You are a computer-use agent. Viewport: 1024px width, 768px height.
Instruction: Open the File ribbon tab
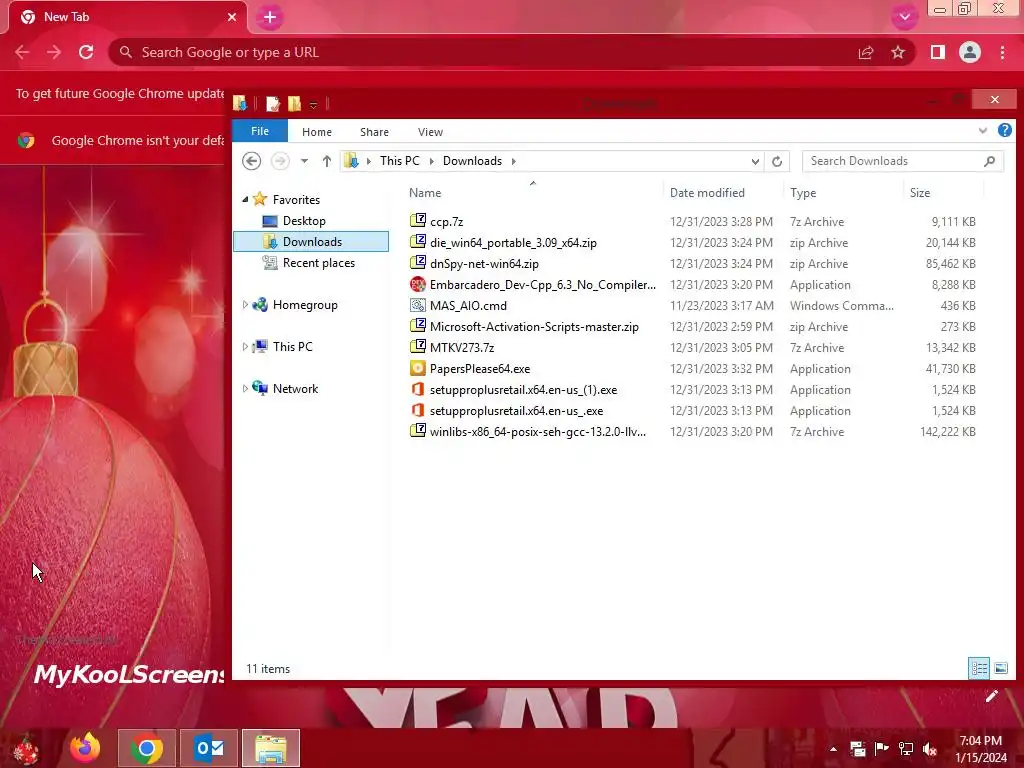(x=260, y=131)
